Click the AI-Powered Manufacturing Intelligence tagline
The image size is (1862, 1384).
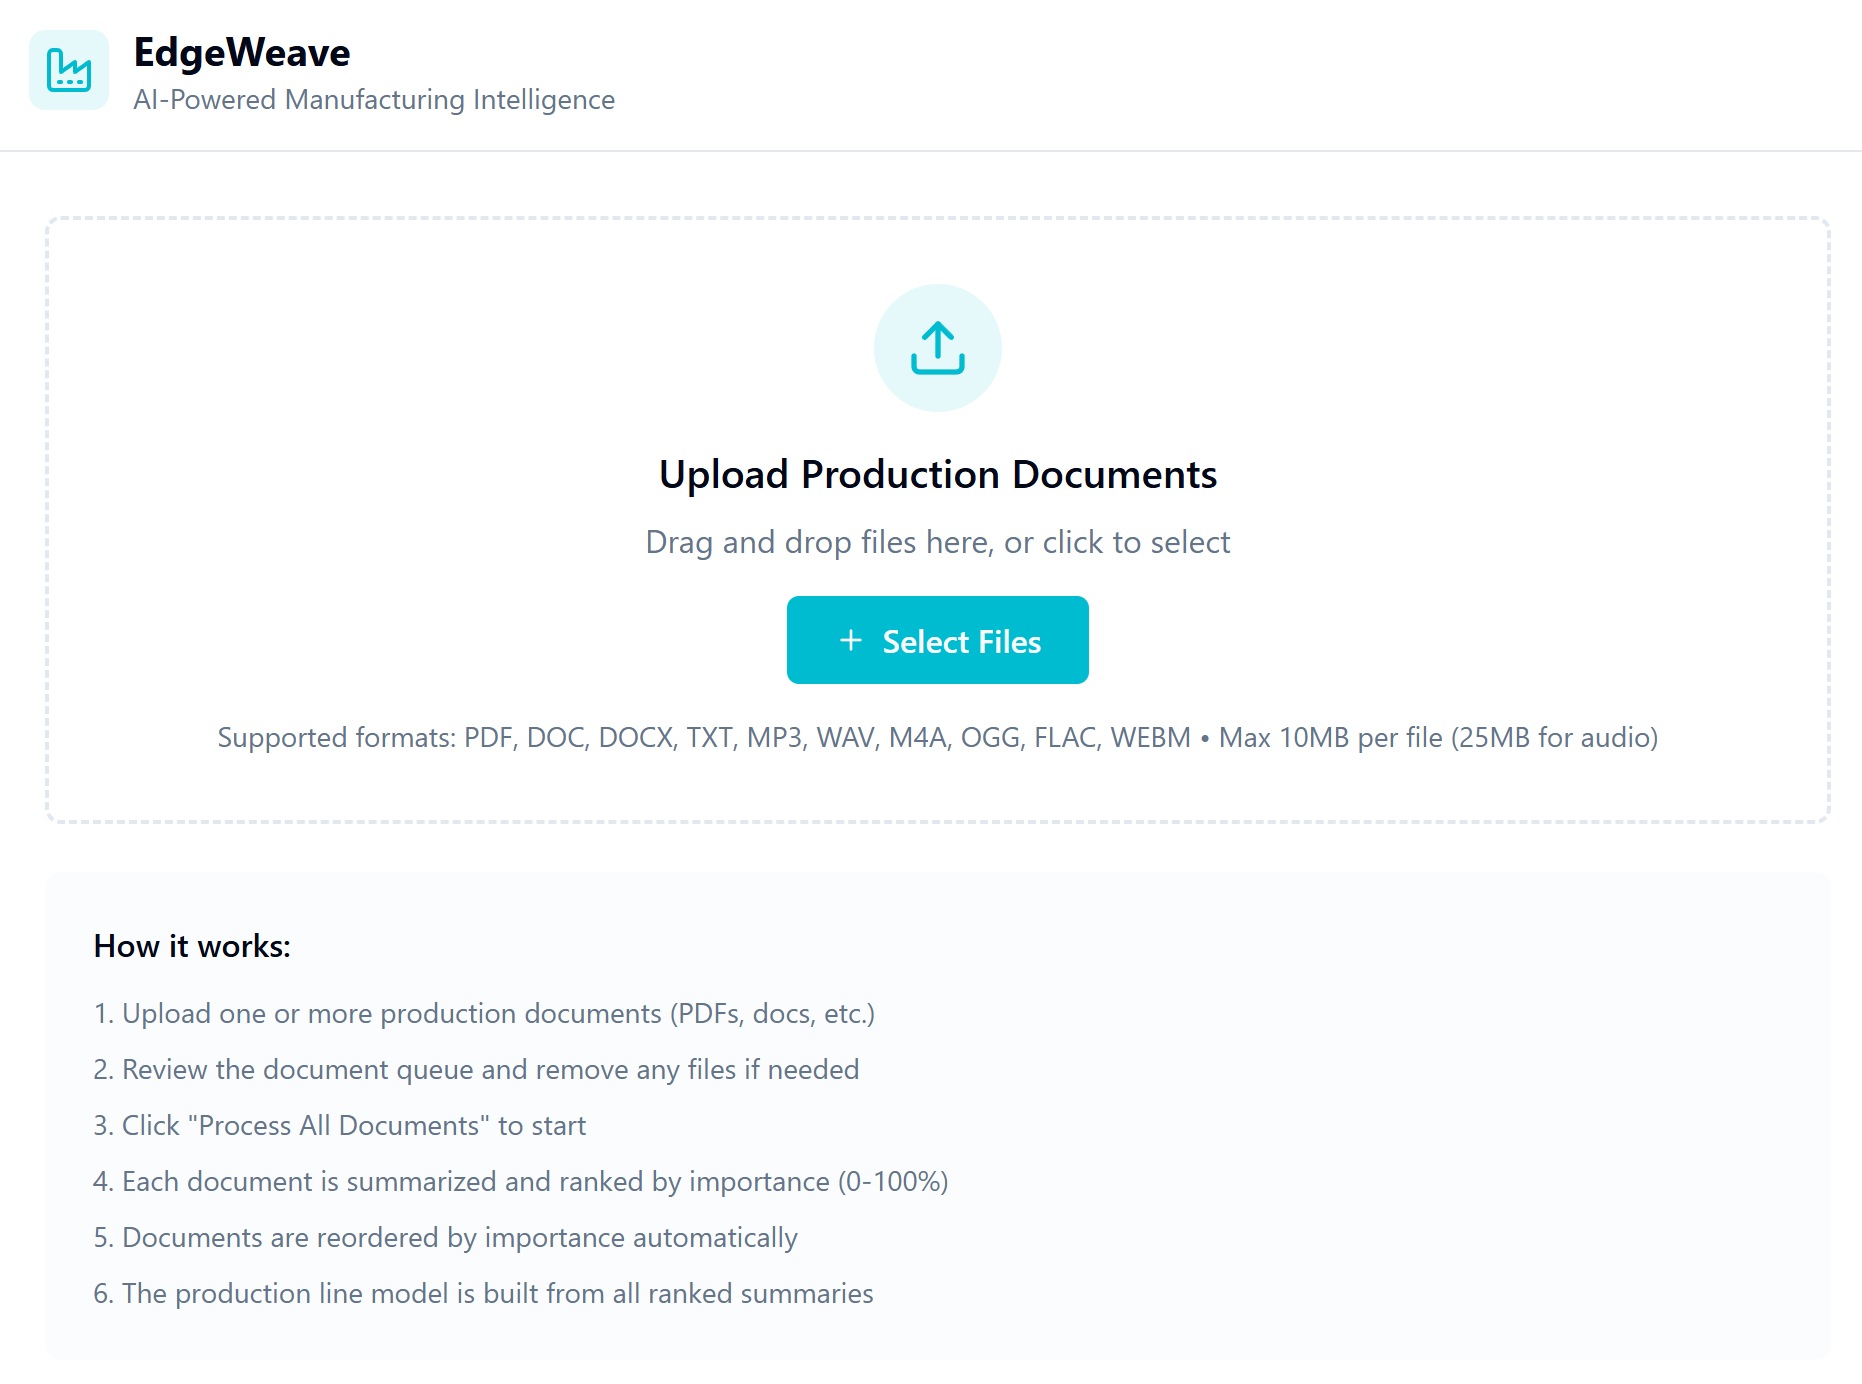[x=374, y=100]
